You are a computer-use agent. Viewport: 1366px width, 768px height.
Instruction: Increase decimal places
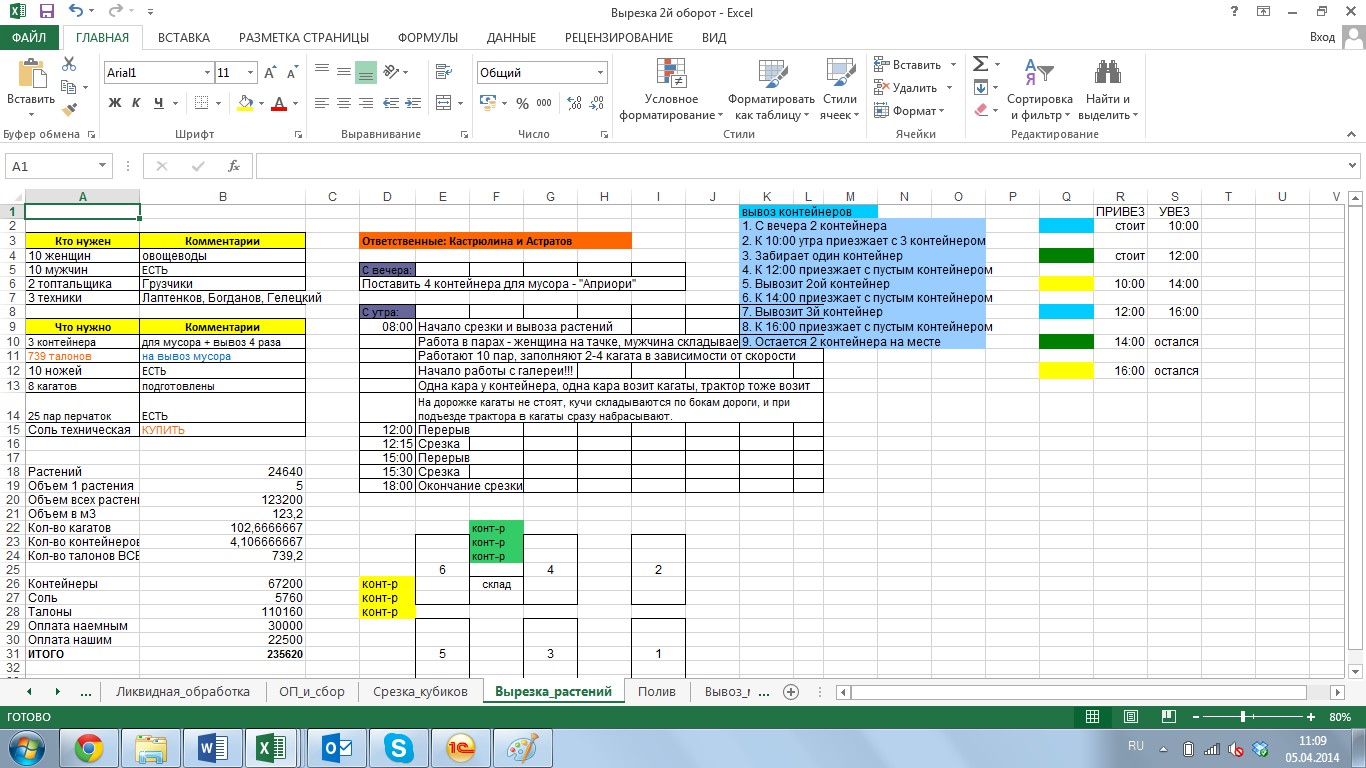[x=574, y=103]
